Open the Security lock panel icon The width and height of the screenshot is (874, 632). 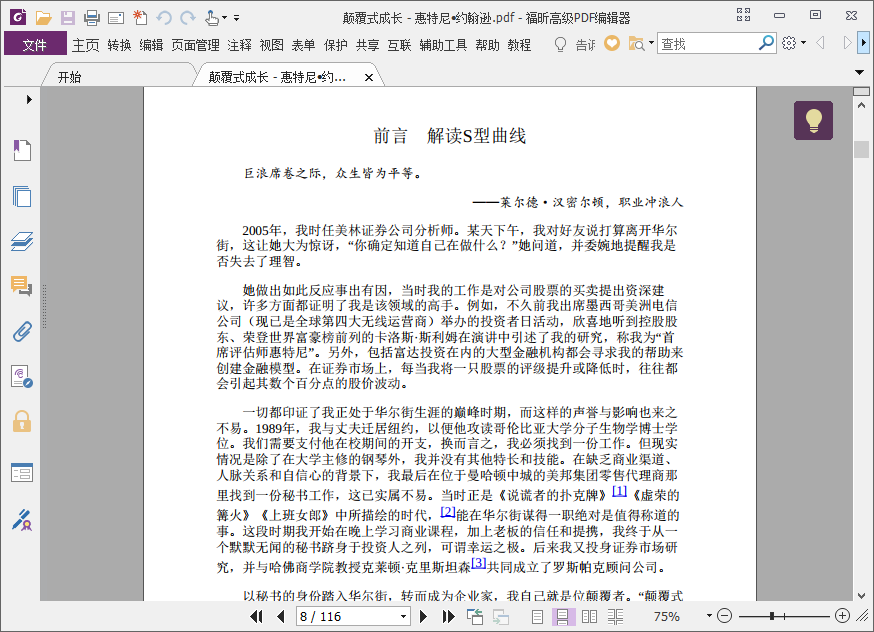(x=22, y=421)
